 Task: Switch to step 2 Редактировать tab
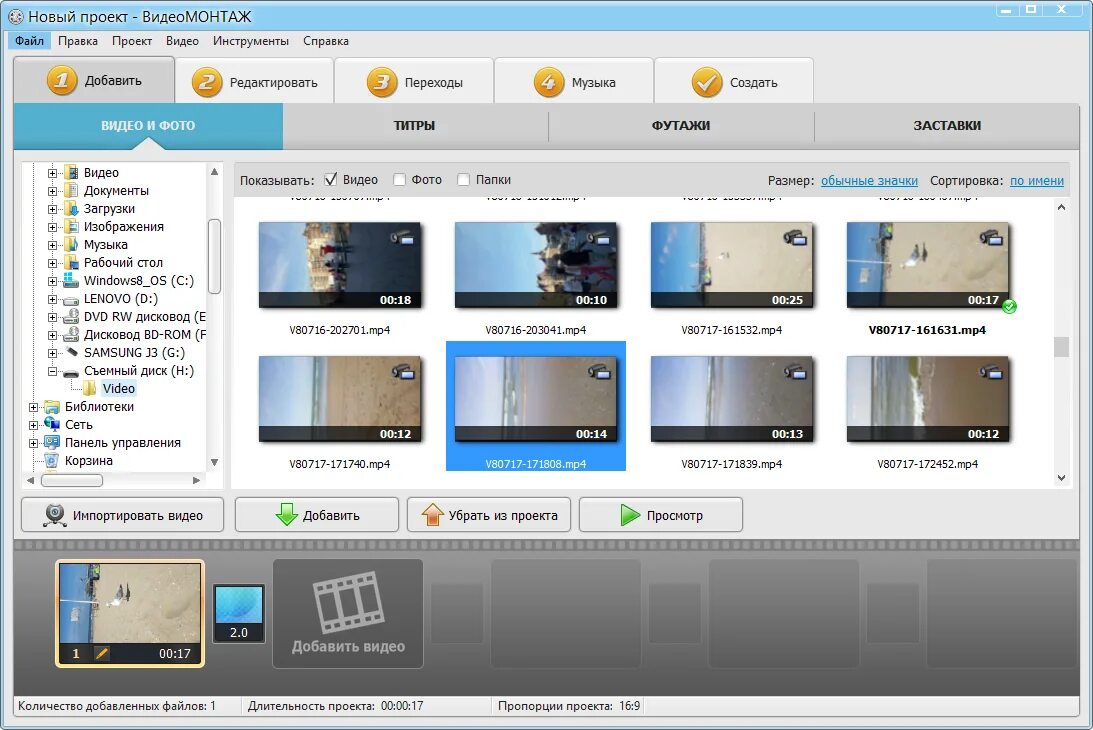[254, 82]
